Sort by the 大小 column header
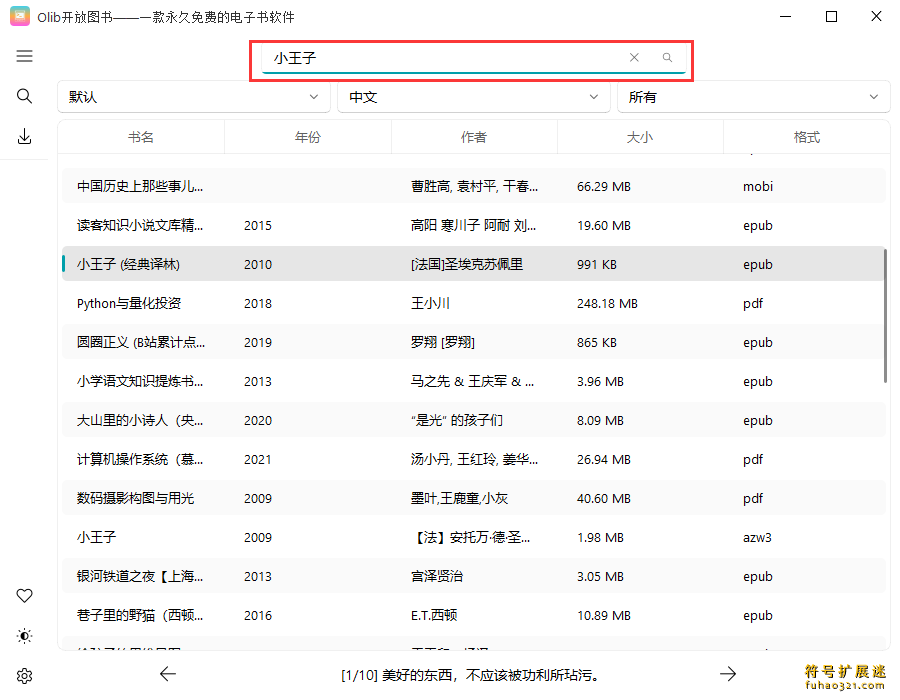The image size is (900, 700). [639, 137]
